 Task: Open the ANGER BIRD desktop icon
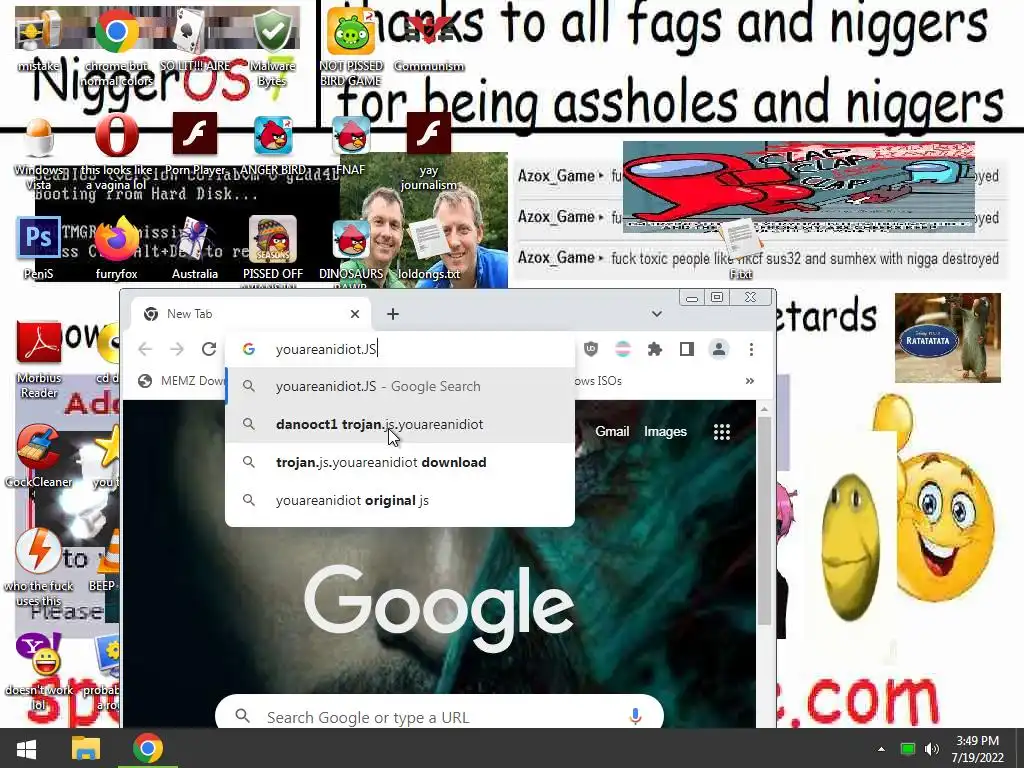tap(273, 145)
